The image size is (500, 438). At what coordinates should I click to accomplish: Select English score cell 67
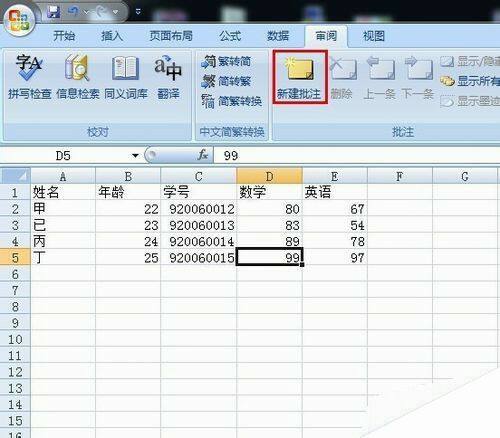click(335, 209)
